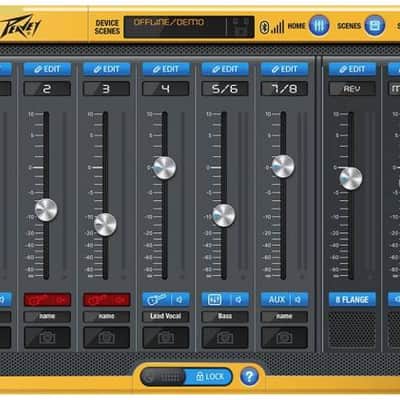
Task: Click the channel number 2 label
Action: (47, 89)
